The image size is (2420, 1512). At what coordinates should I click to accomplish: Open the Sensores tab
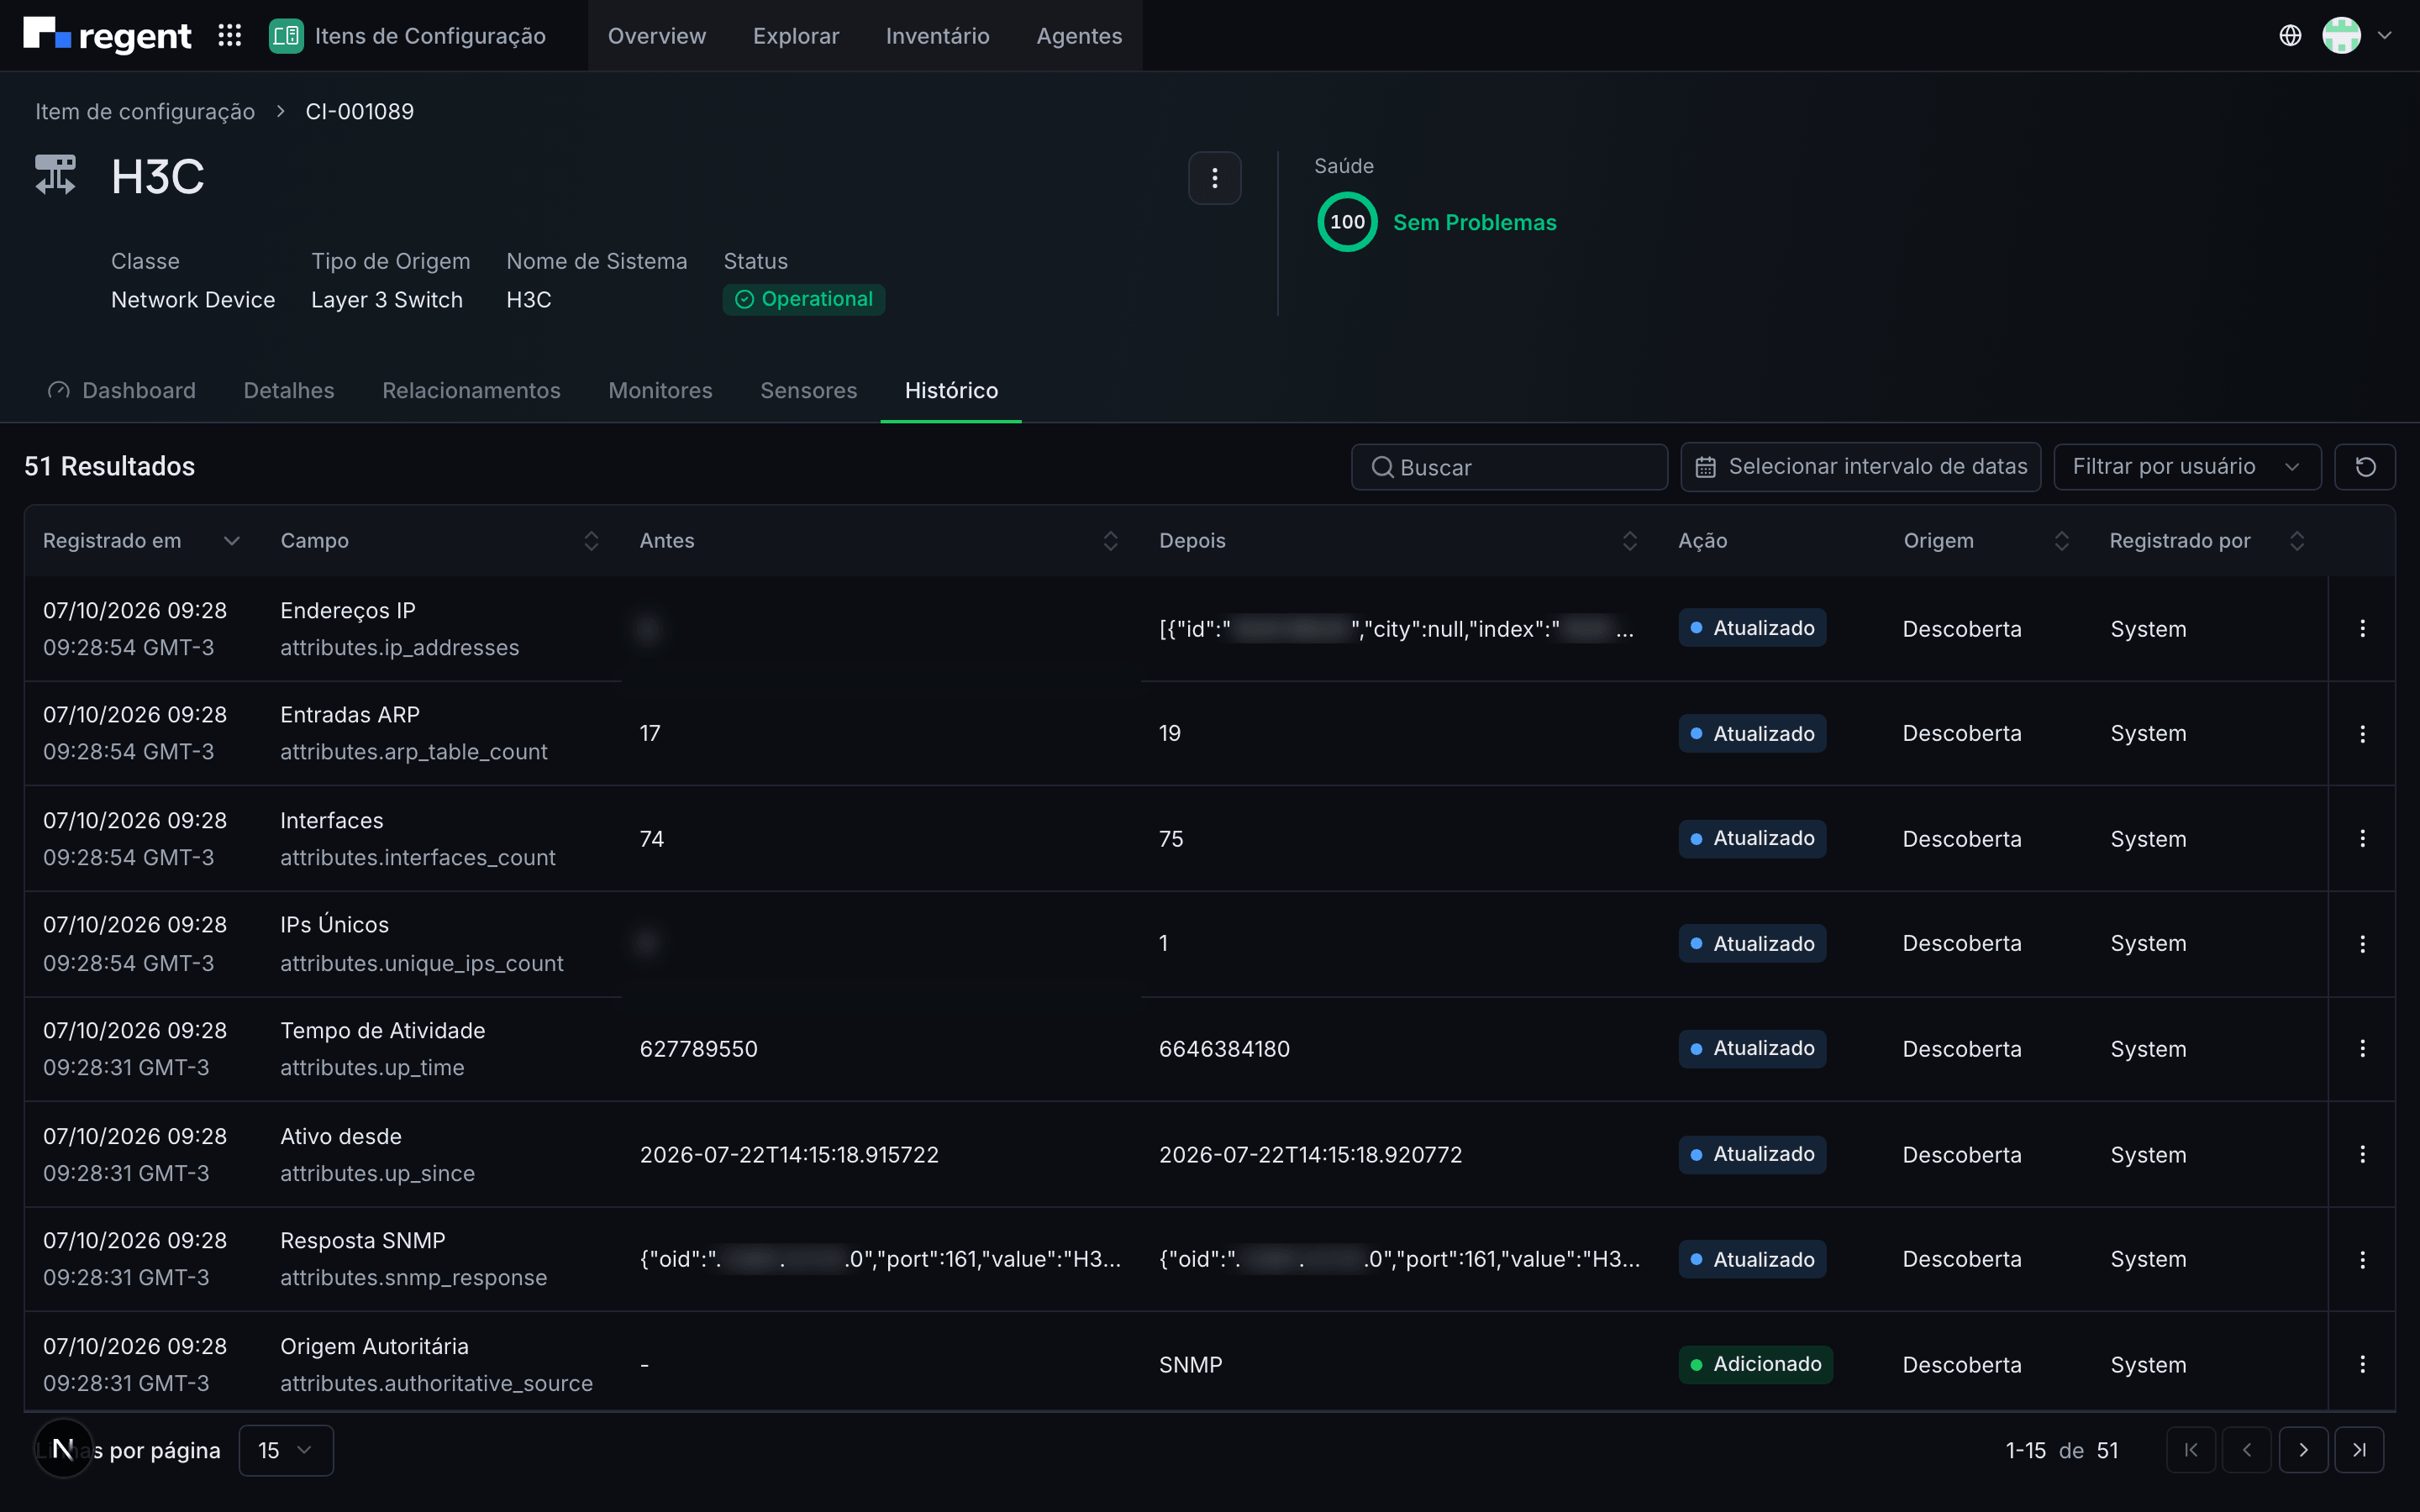pos(808,390)
